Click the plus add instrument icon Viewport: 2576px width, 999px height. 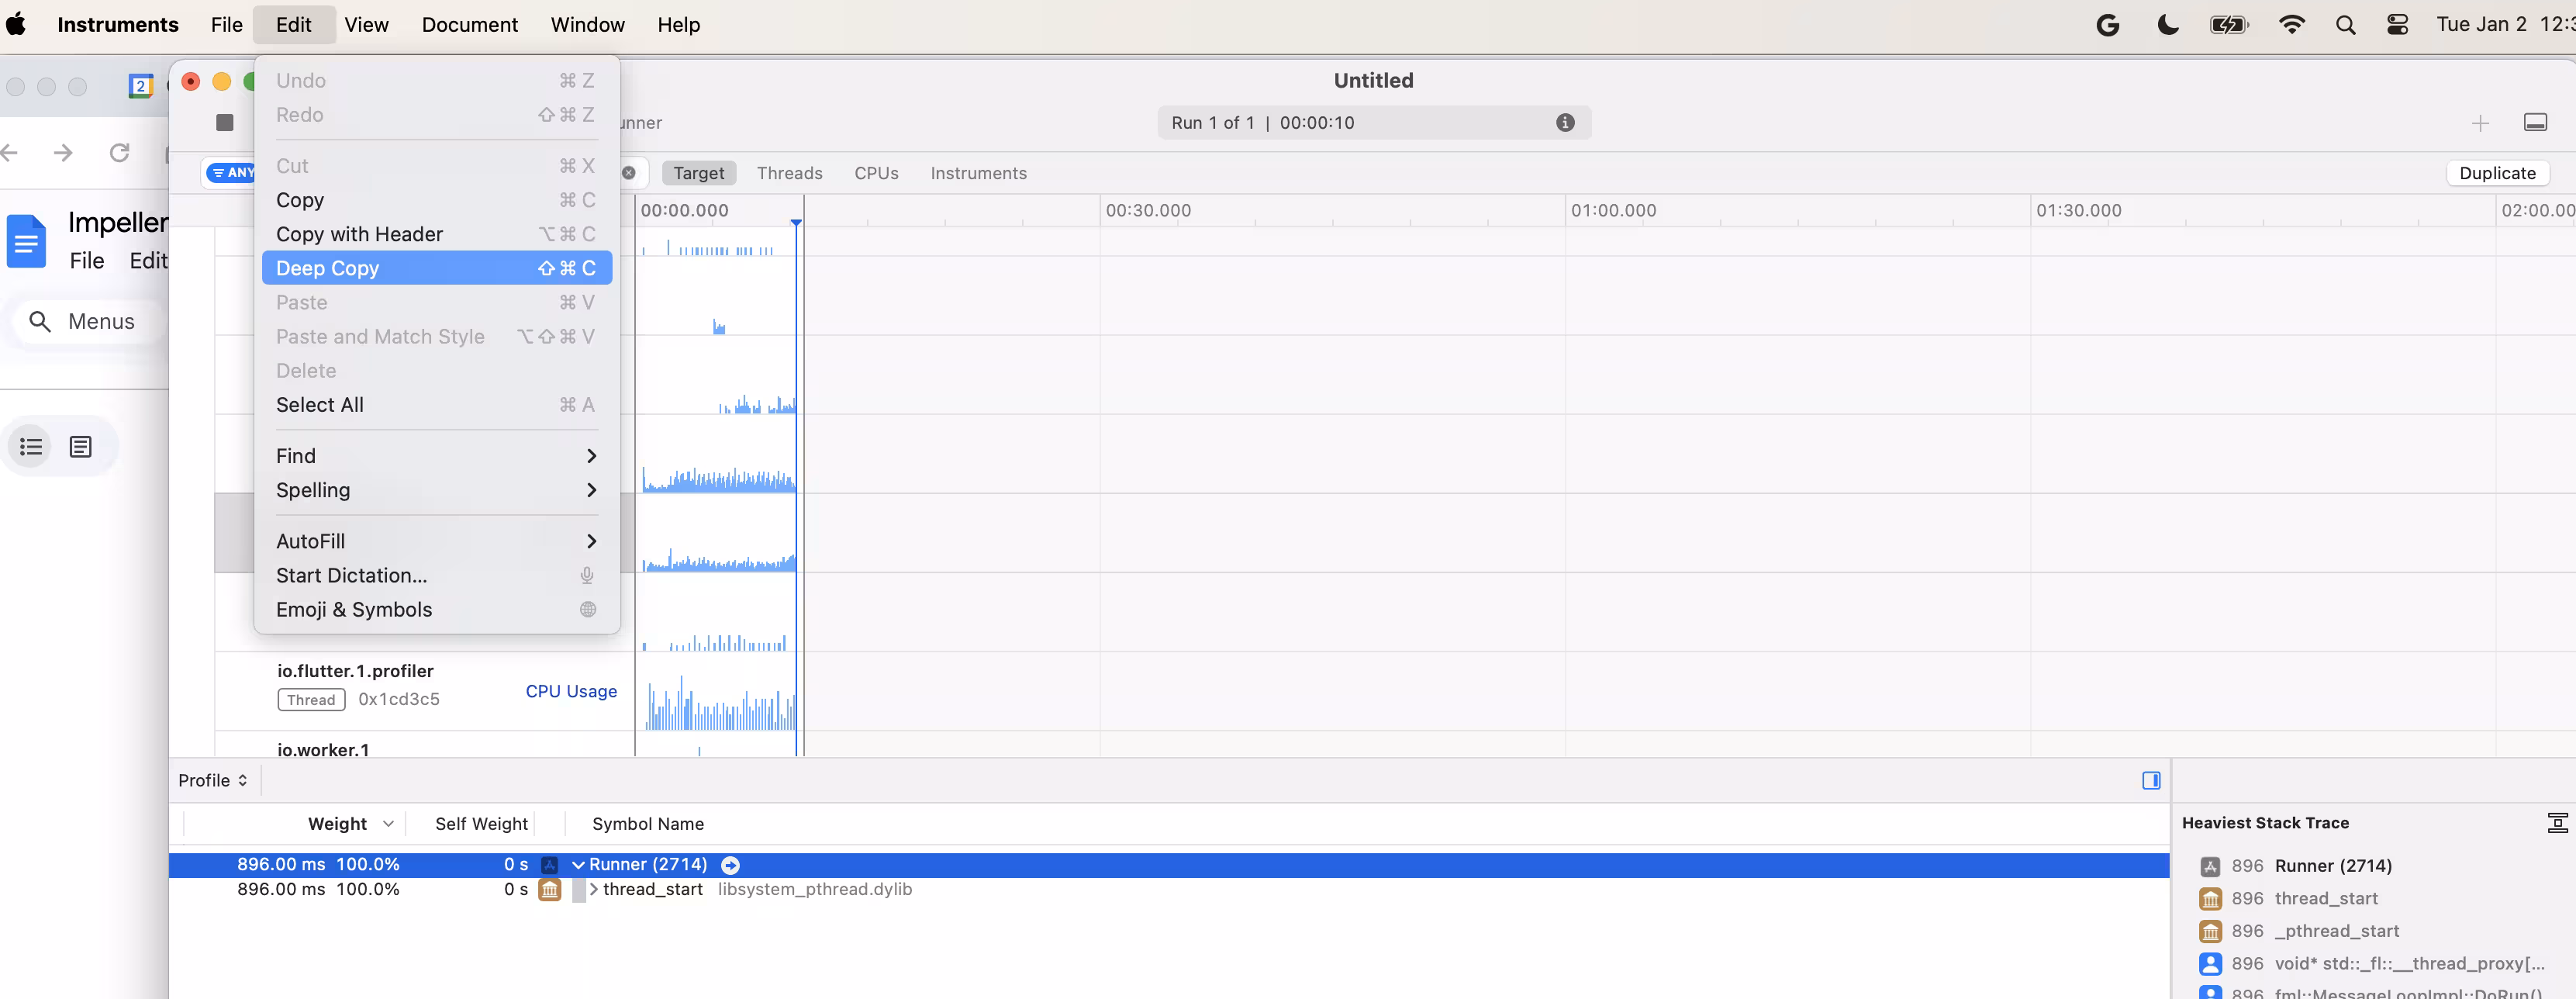click(2479, 123)
